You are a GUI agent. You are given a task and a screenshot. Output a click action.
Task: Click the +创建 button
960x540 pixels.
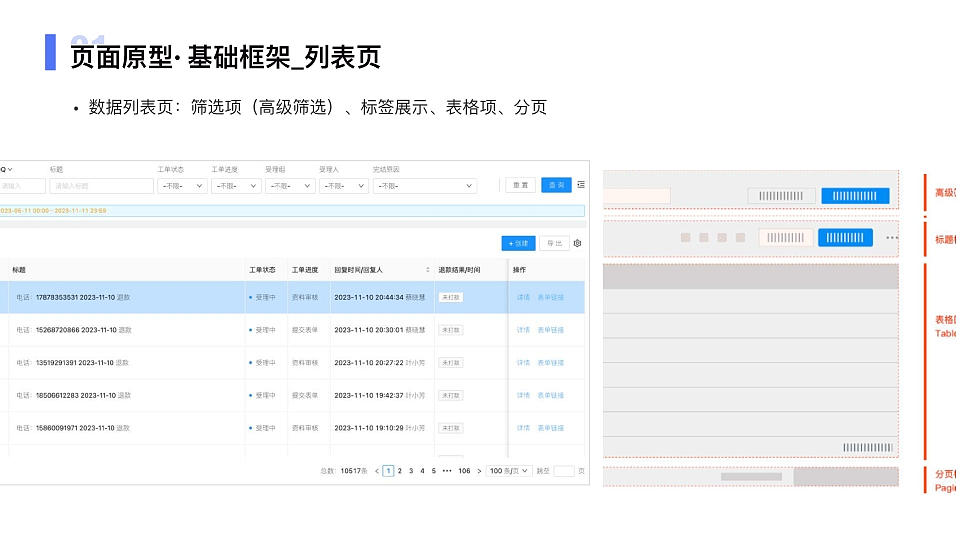(x=519, y=244)
